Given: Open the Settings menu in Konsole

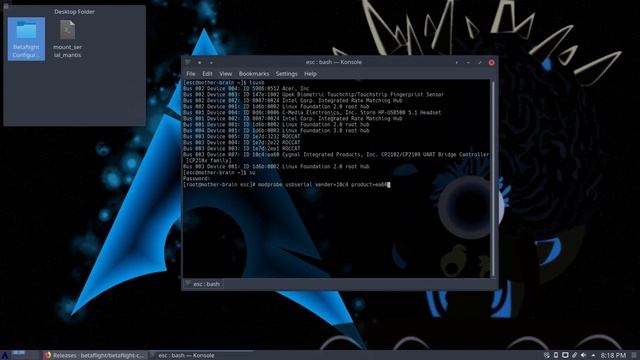Looking at the screenshot, I should point(286,74).
